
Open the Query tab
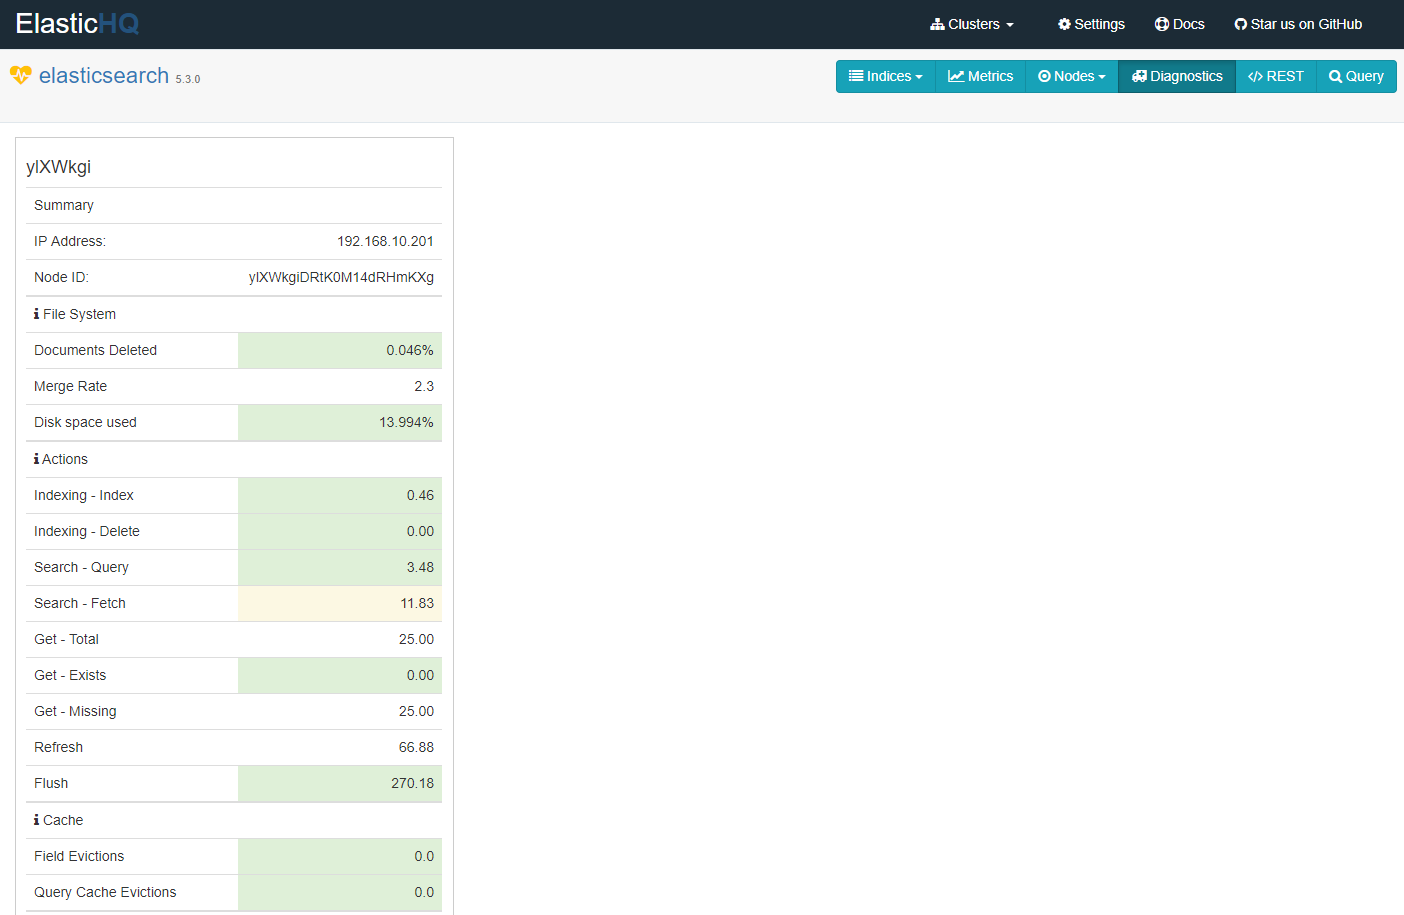[1356, 76]
